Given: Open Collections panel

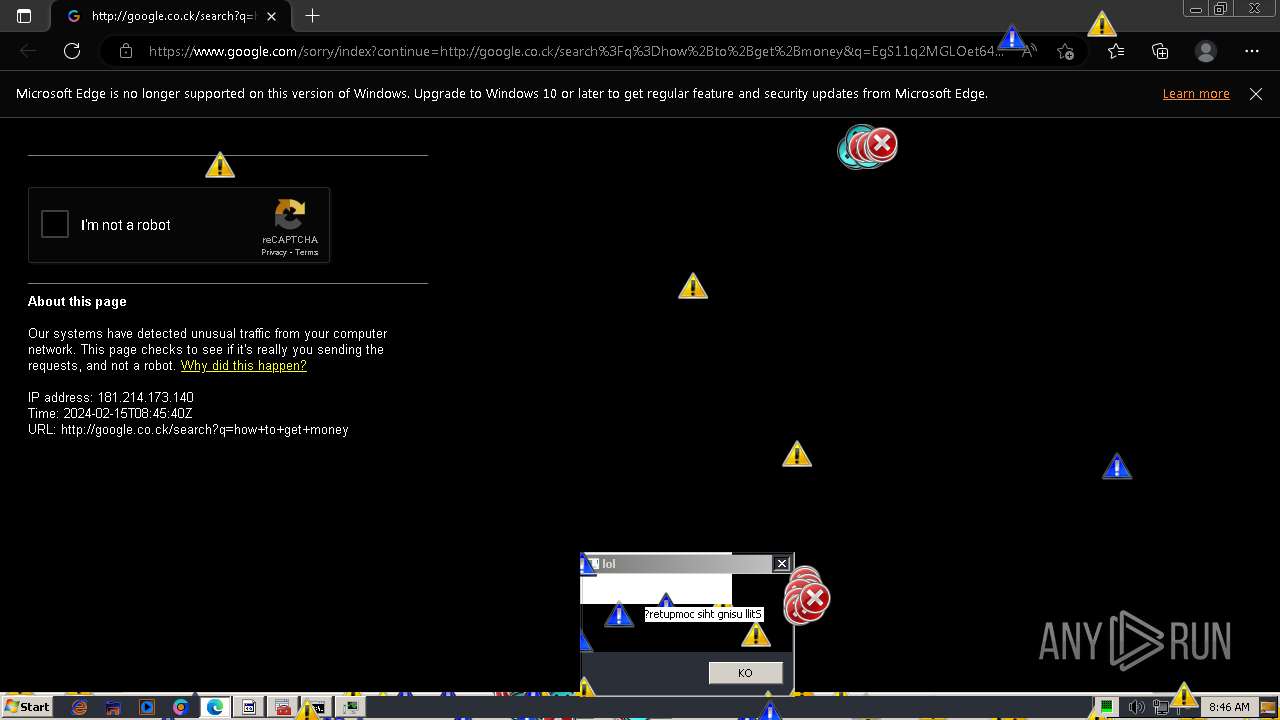Looking at the screenshot, I should tap(1160, 51).
